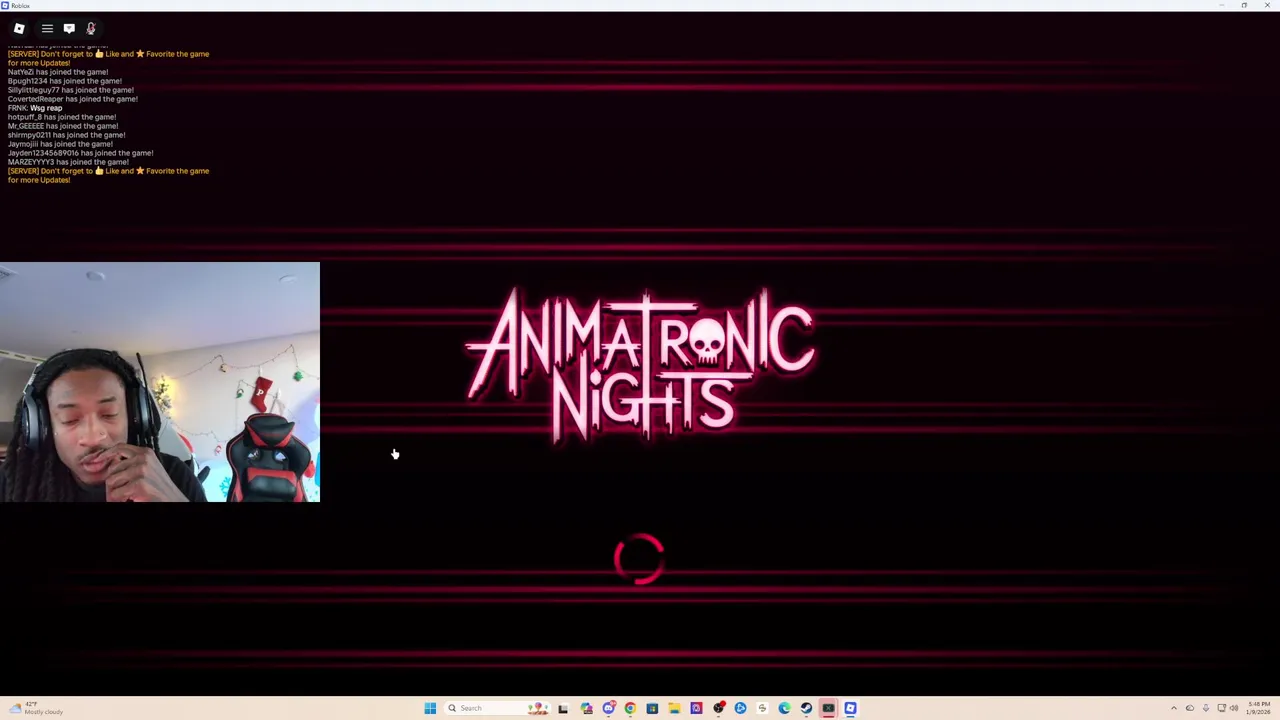Viewport: 1280px width, 720px height.
Task: Click the webcam overlay thumbnail
Action: (x=160, y=382)
